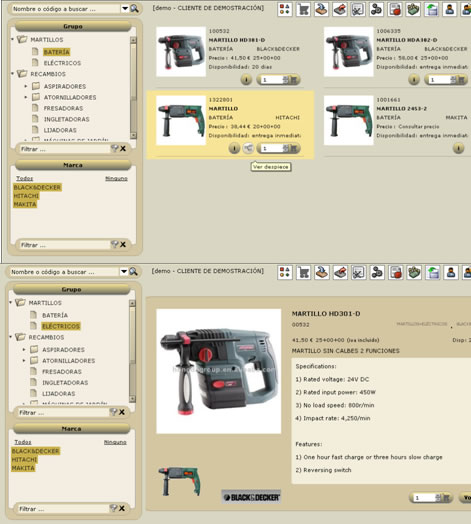Focus the Marca Filtrar field in list view
The height and width of the screenshot is (524, 471).
(64, 245)
